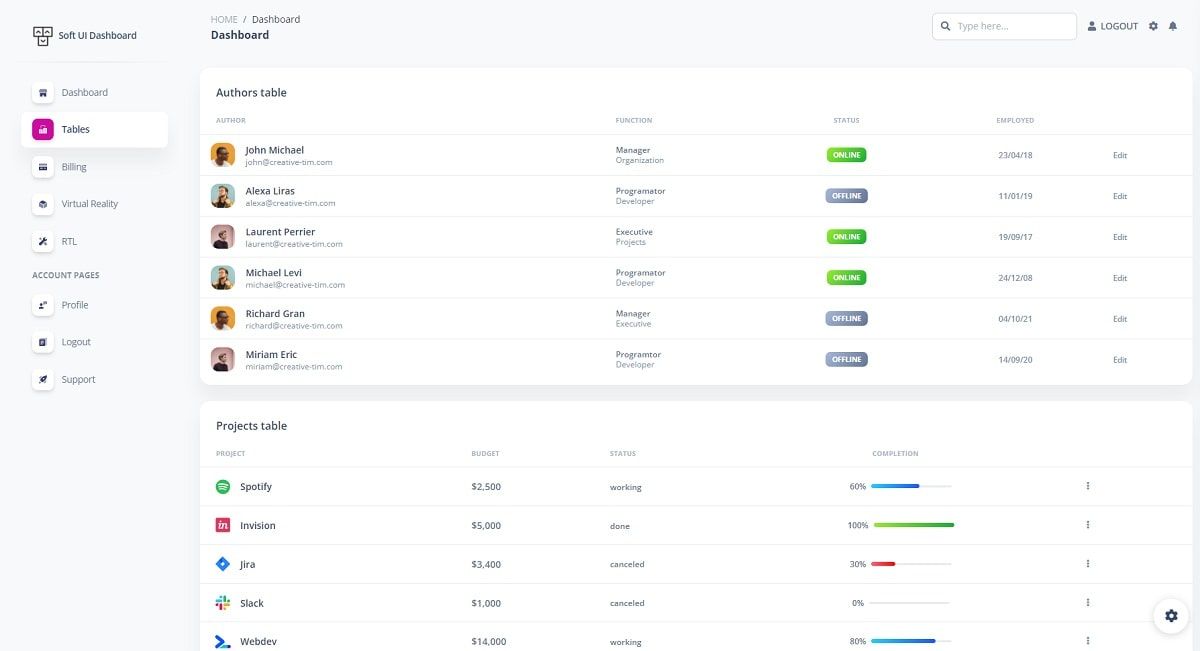
Task: Click the Logout sidebar document icon
Action: (42, 342)
